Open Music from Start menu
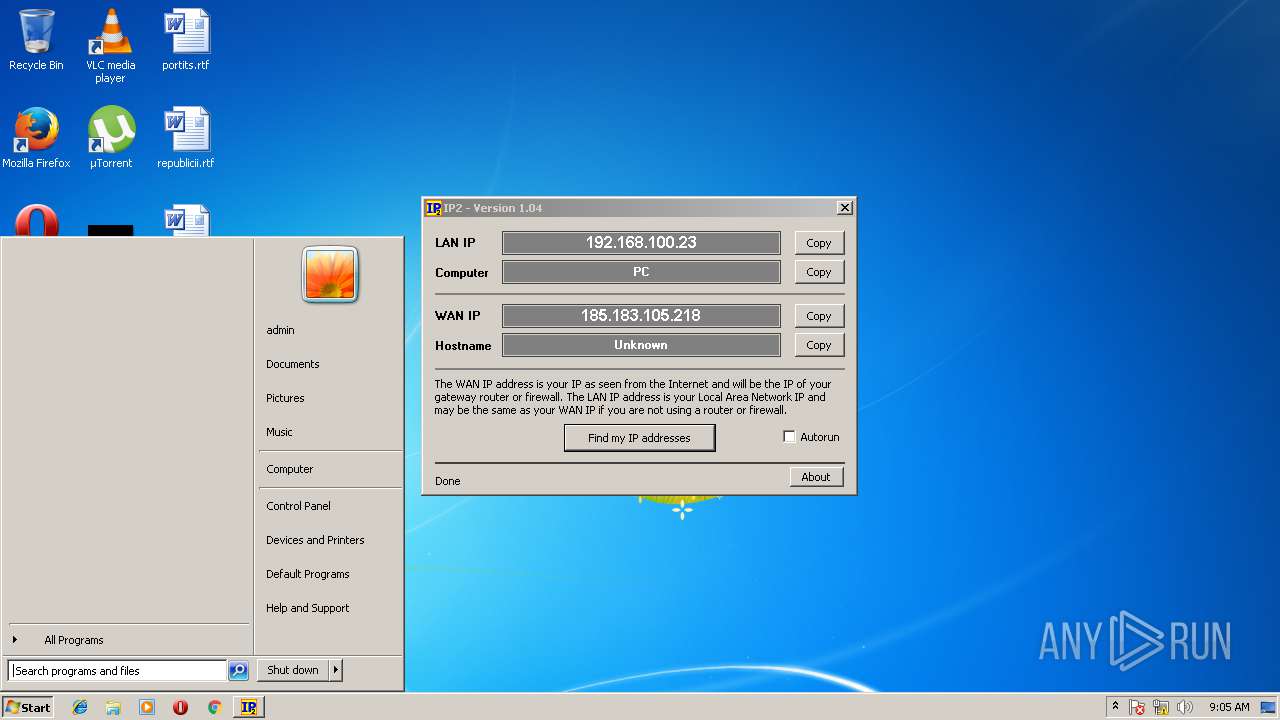This screenshot has height=720, width=1280. tap(279, 432)
